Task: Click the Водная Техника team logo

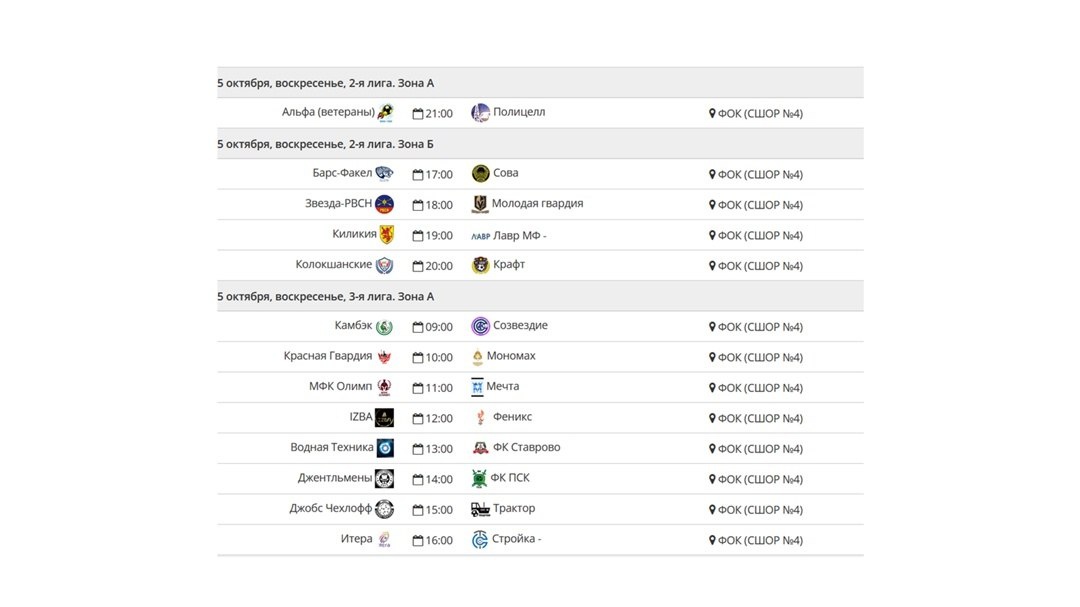Action: 385,448
